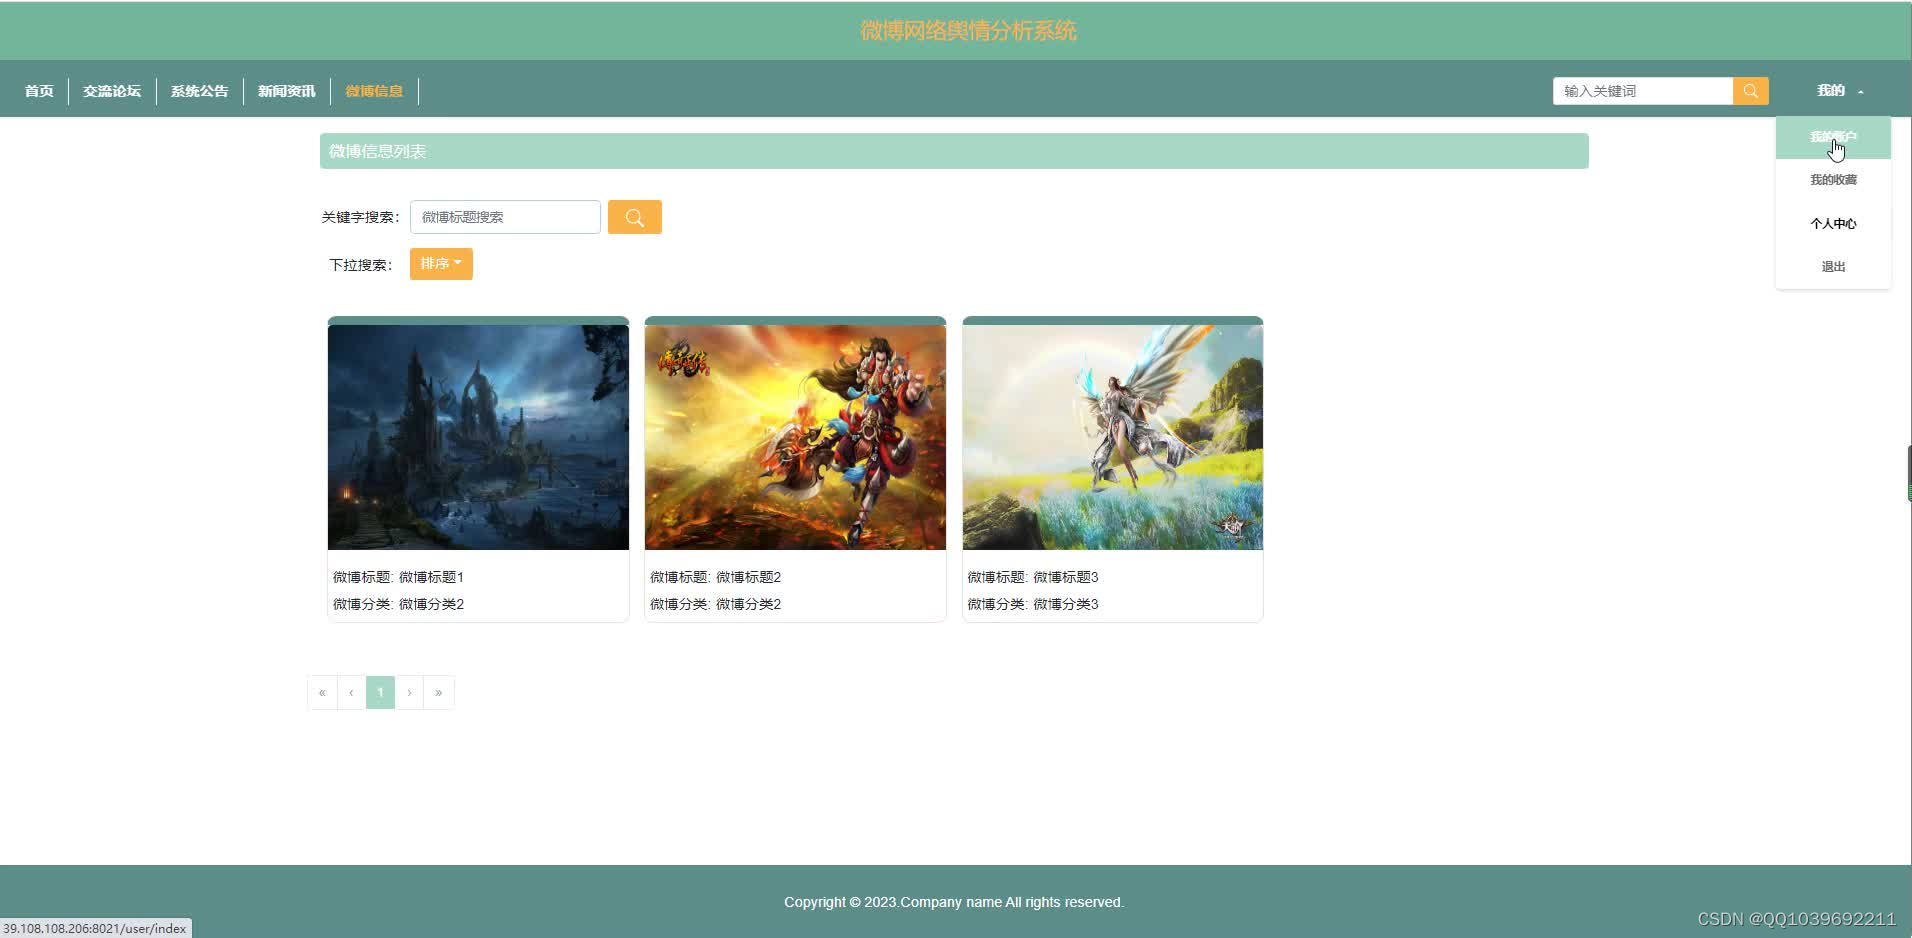
Task: Click the orange search button beside 微博标题搜索
Action: (635, 217)
